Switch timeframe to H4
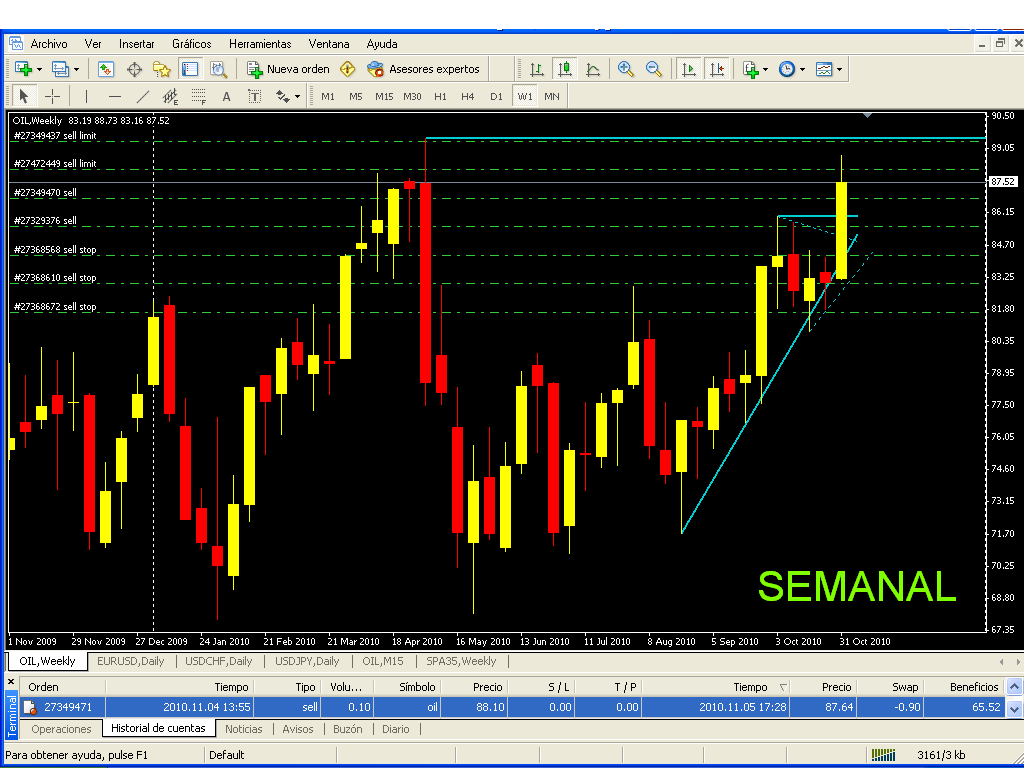This screenshot has width=1032, height=768. tap(467, 97)
